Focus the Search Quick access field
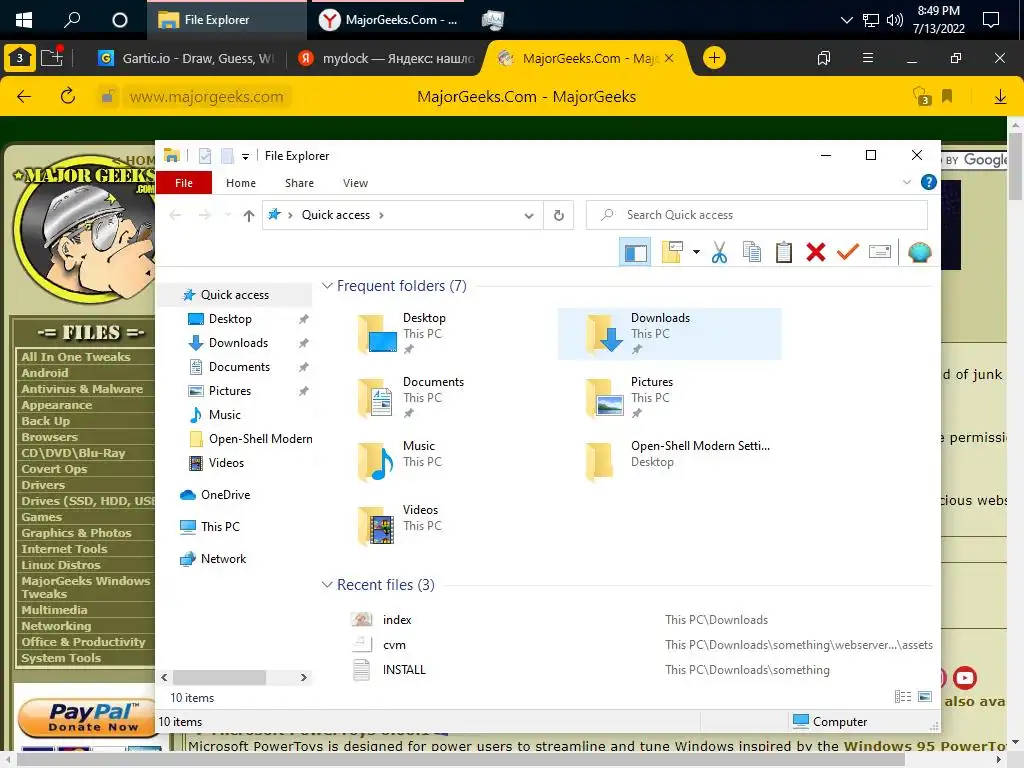 pos(757,215)
